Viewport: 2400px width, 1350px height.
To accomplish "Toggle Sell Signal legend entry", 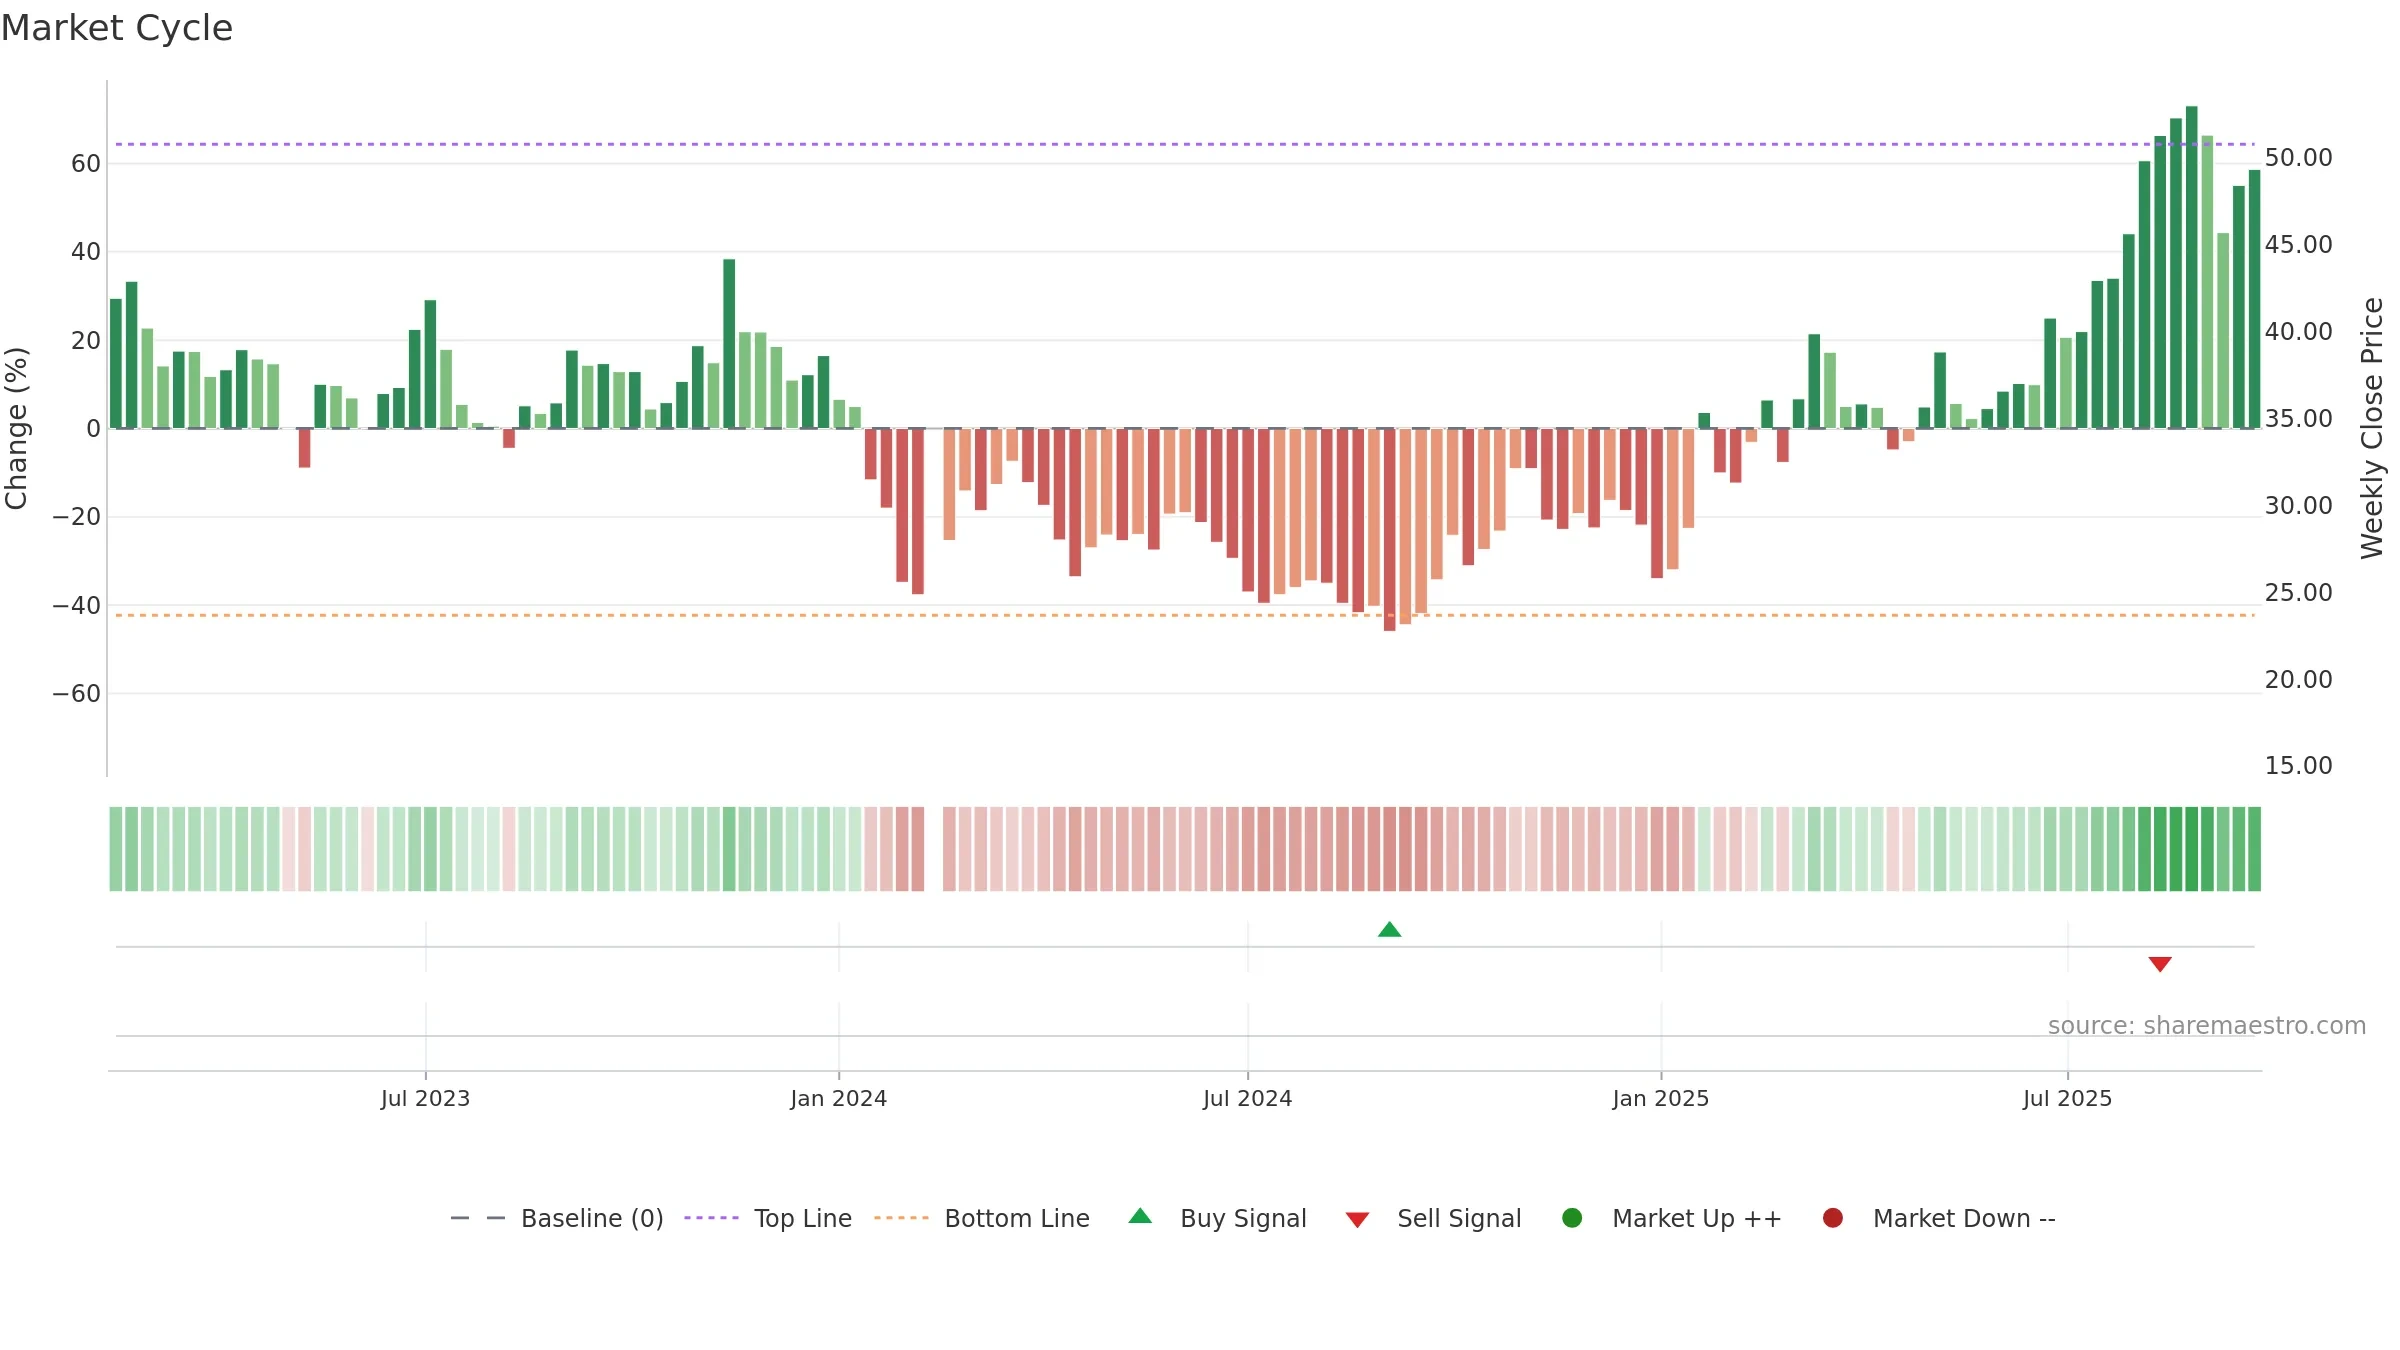I will 1434,1218.
